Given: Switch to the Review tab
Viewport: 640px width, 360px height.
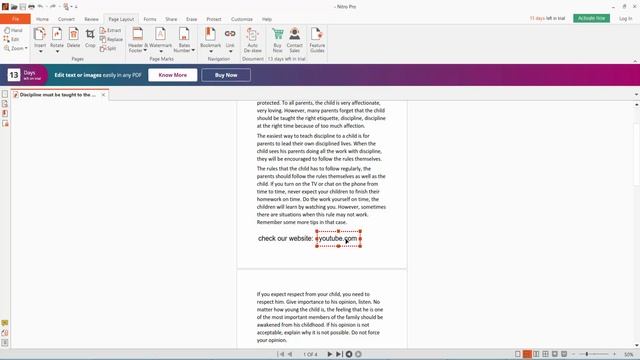Looking at the screenshot, I should (x=91, y=19).
